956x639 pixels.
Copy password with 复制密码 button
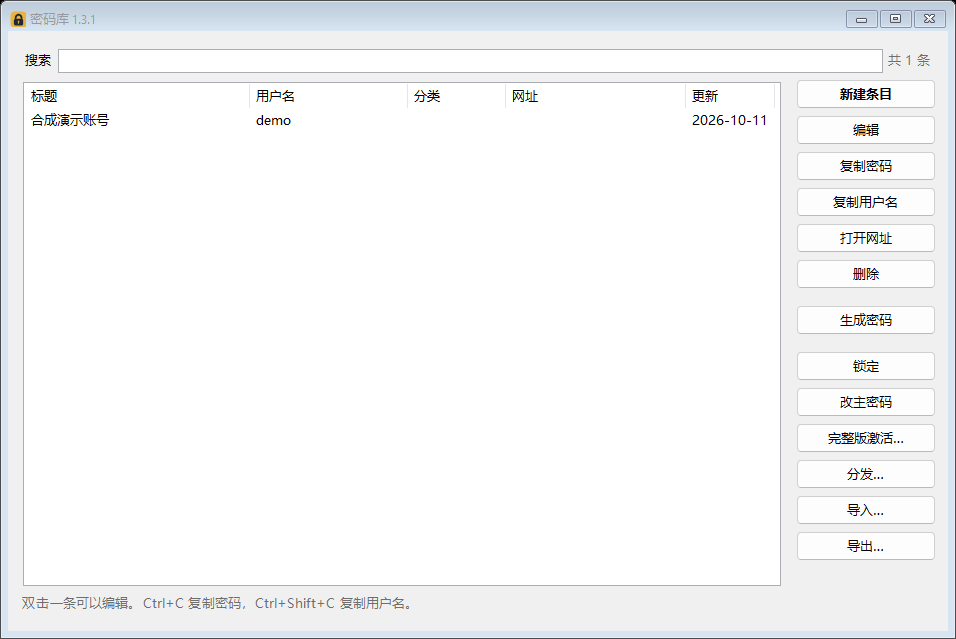865,166
